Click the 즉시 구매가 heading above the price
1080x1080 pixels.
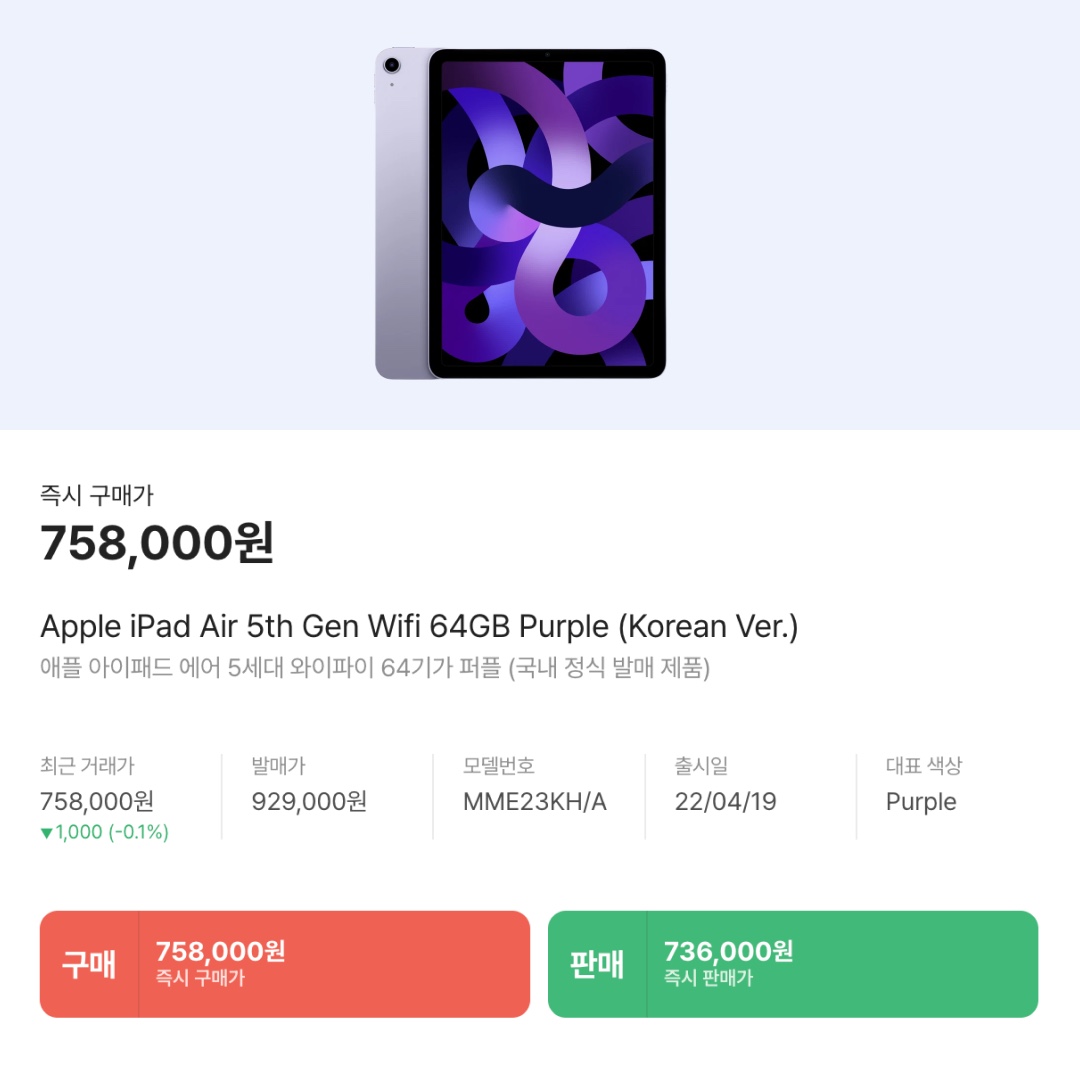(x=97, y=494)
